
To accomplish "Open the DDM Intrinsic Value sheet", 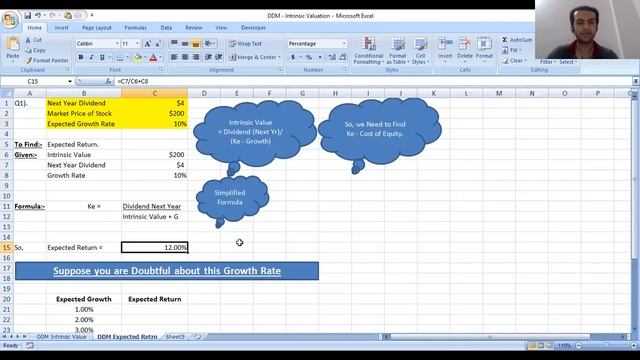I will pos(62,337).
